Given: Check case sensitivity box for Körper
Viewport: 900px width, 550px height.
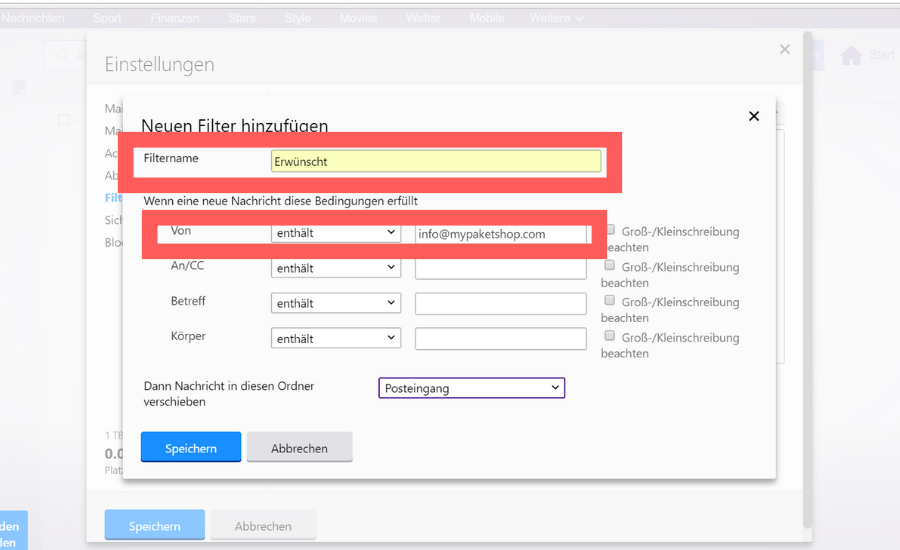Looking at the screenshot, I should (x=611, y=336).
